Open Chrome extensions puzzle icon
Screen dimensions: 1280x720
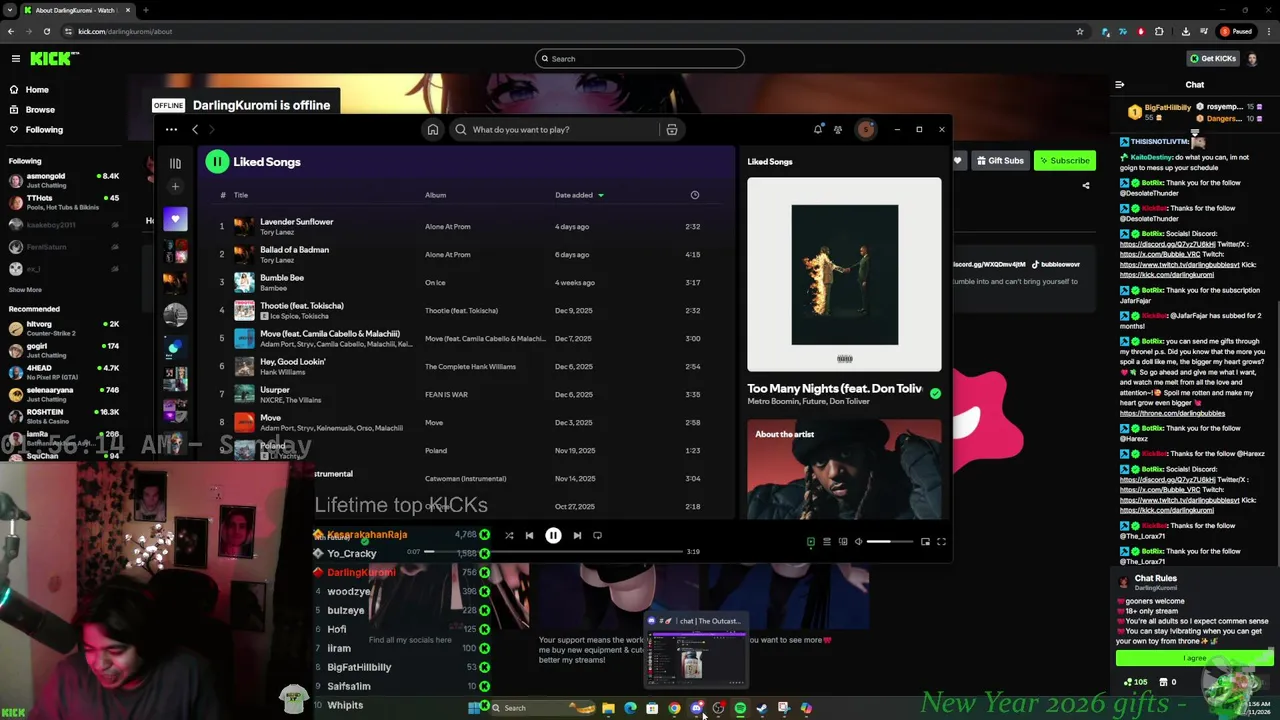[1159, 31]
